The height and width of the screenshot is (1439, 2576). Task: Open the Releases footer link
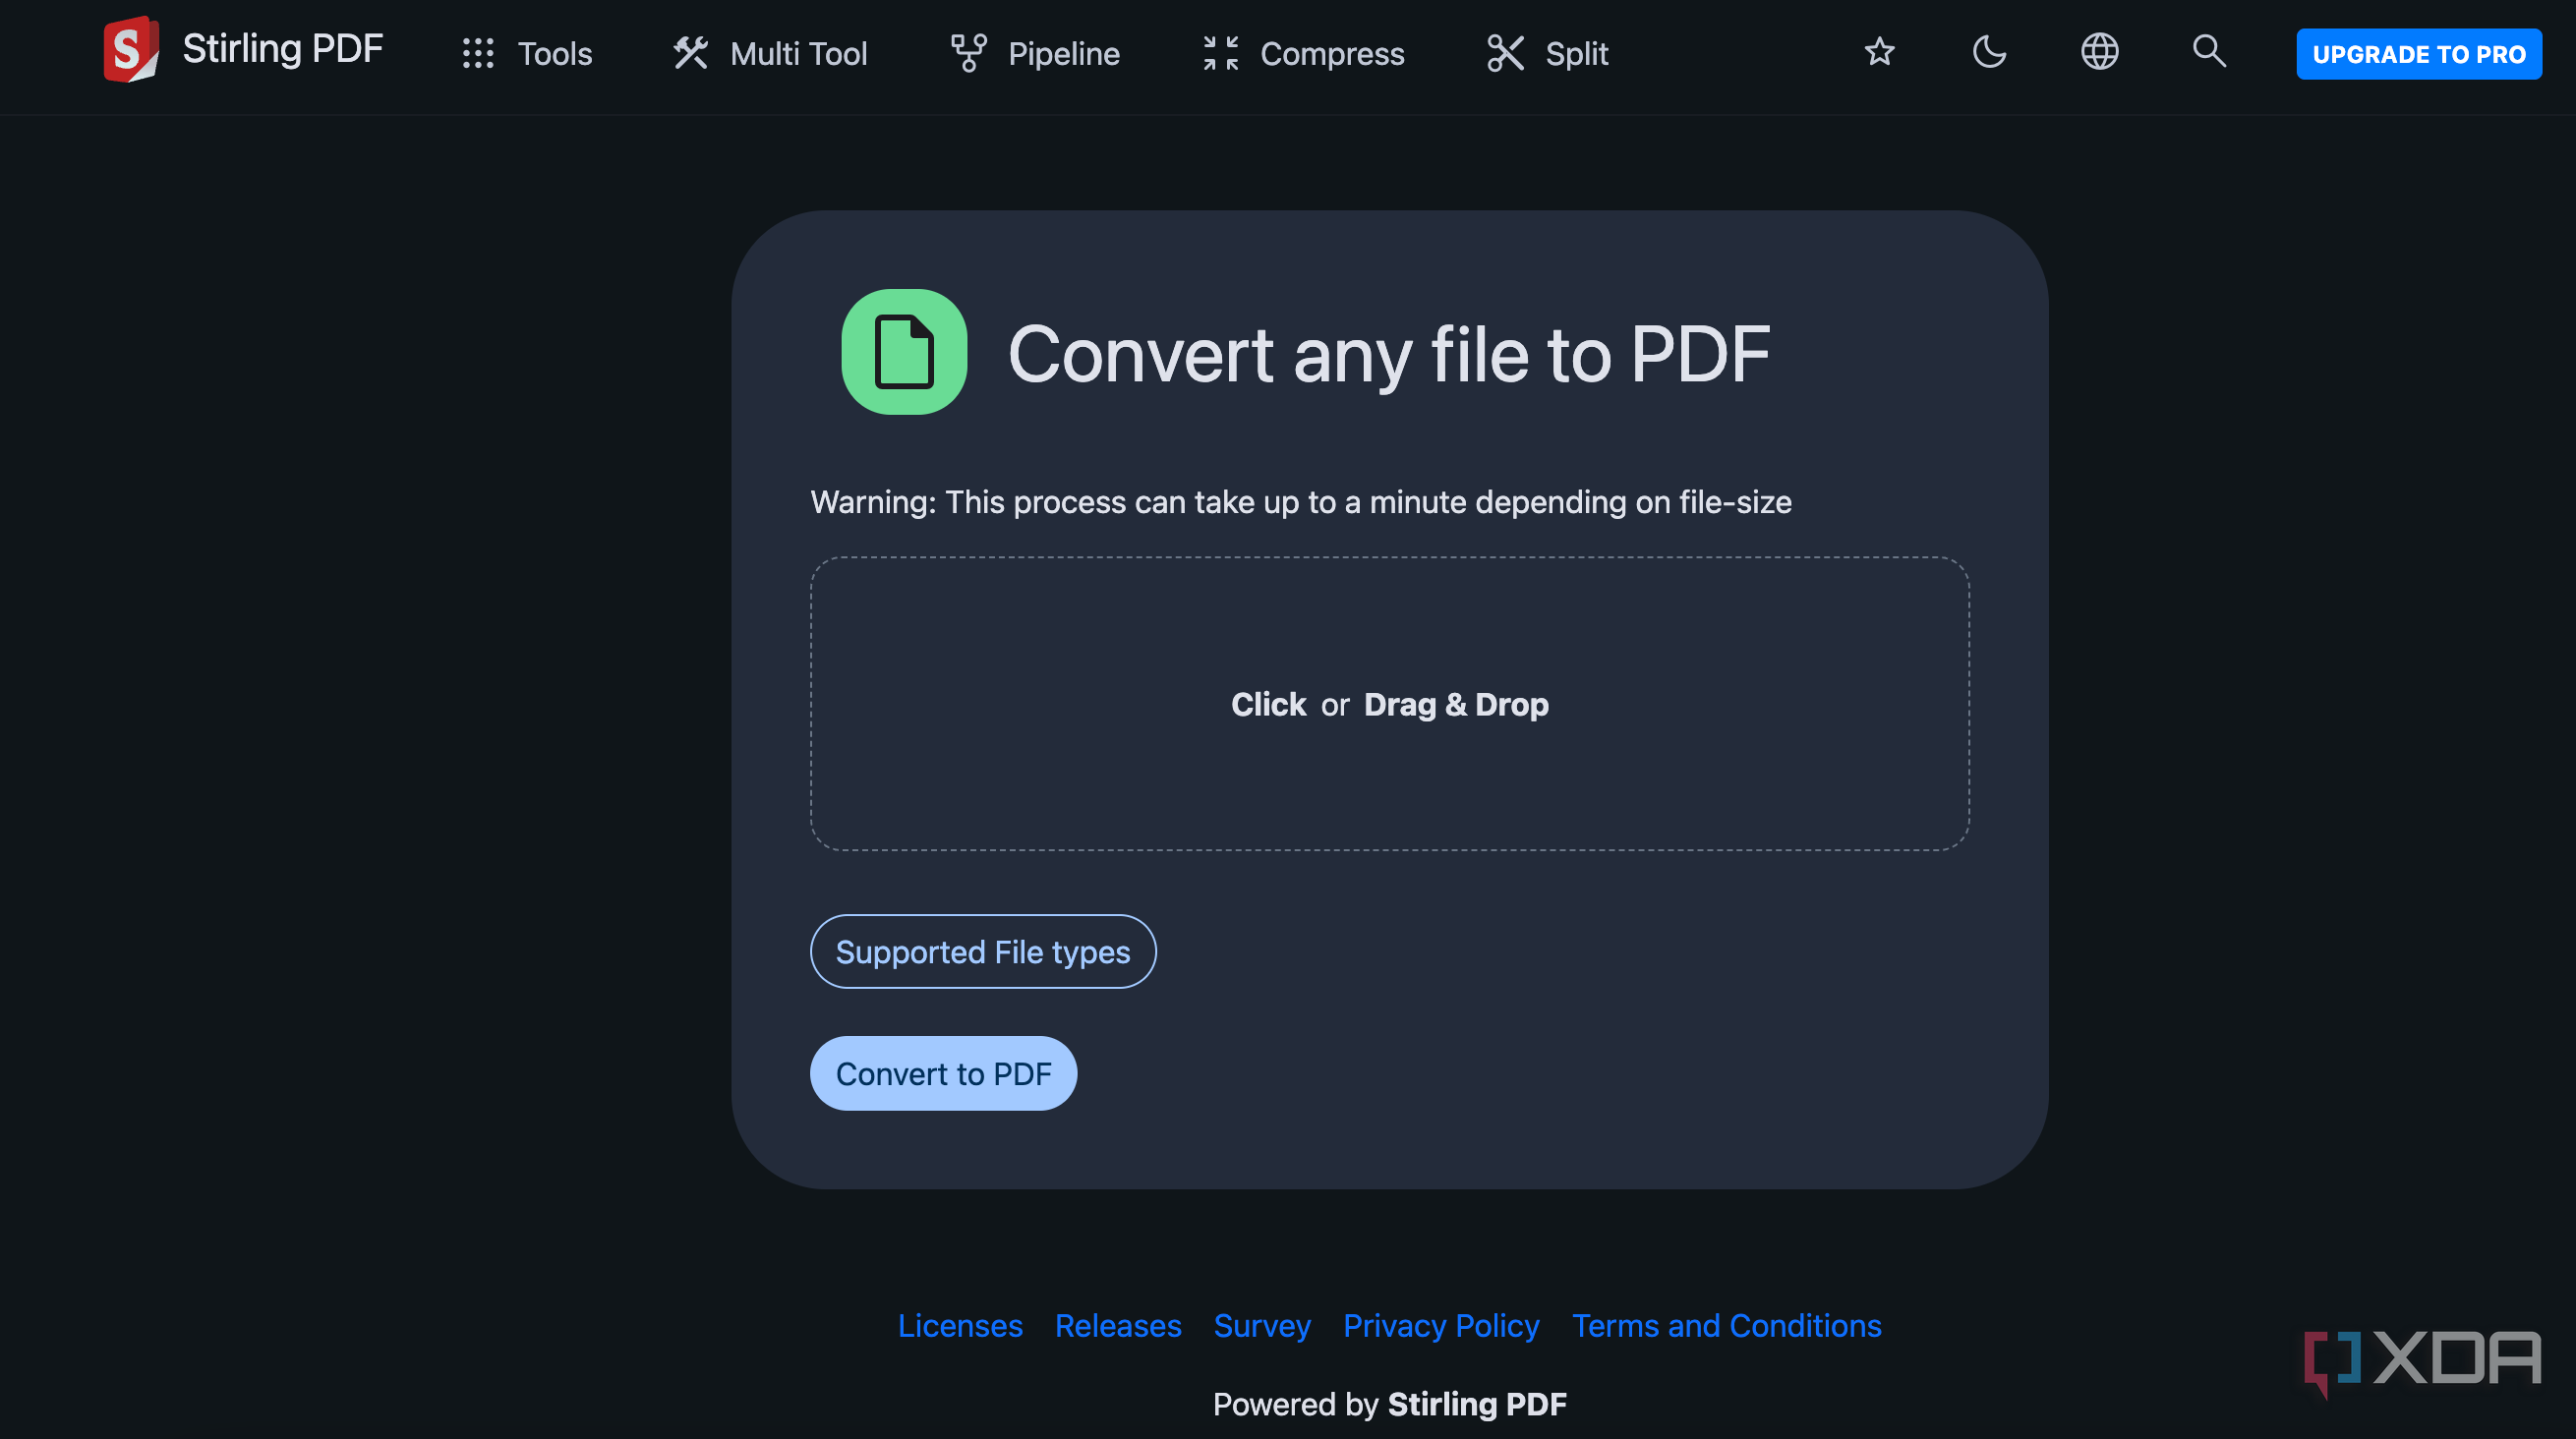coord(1118,1326)
